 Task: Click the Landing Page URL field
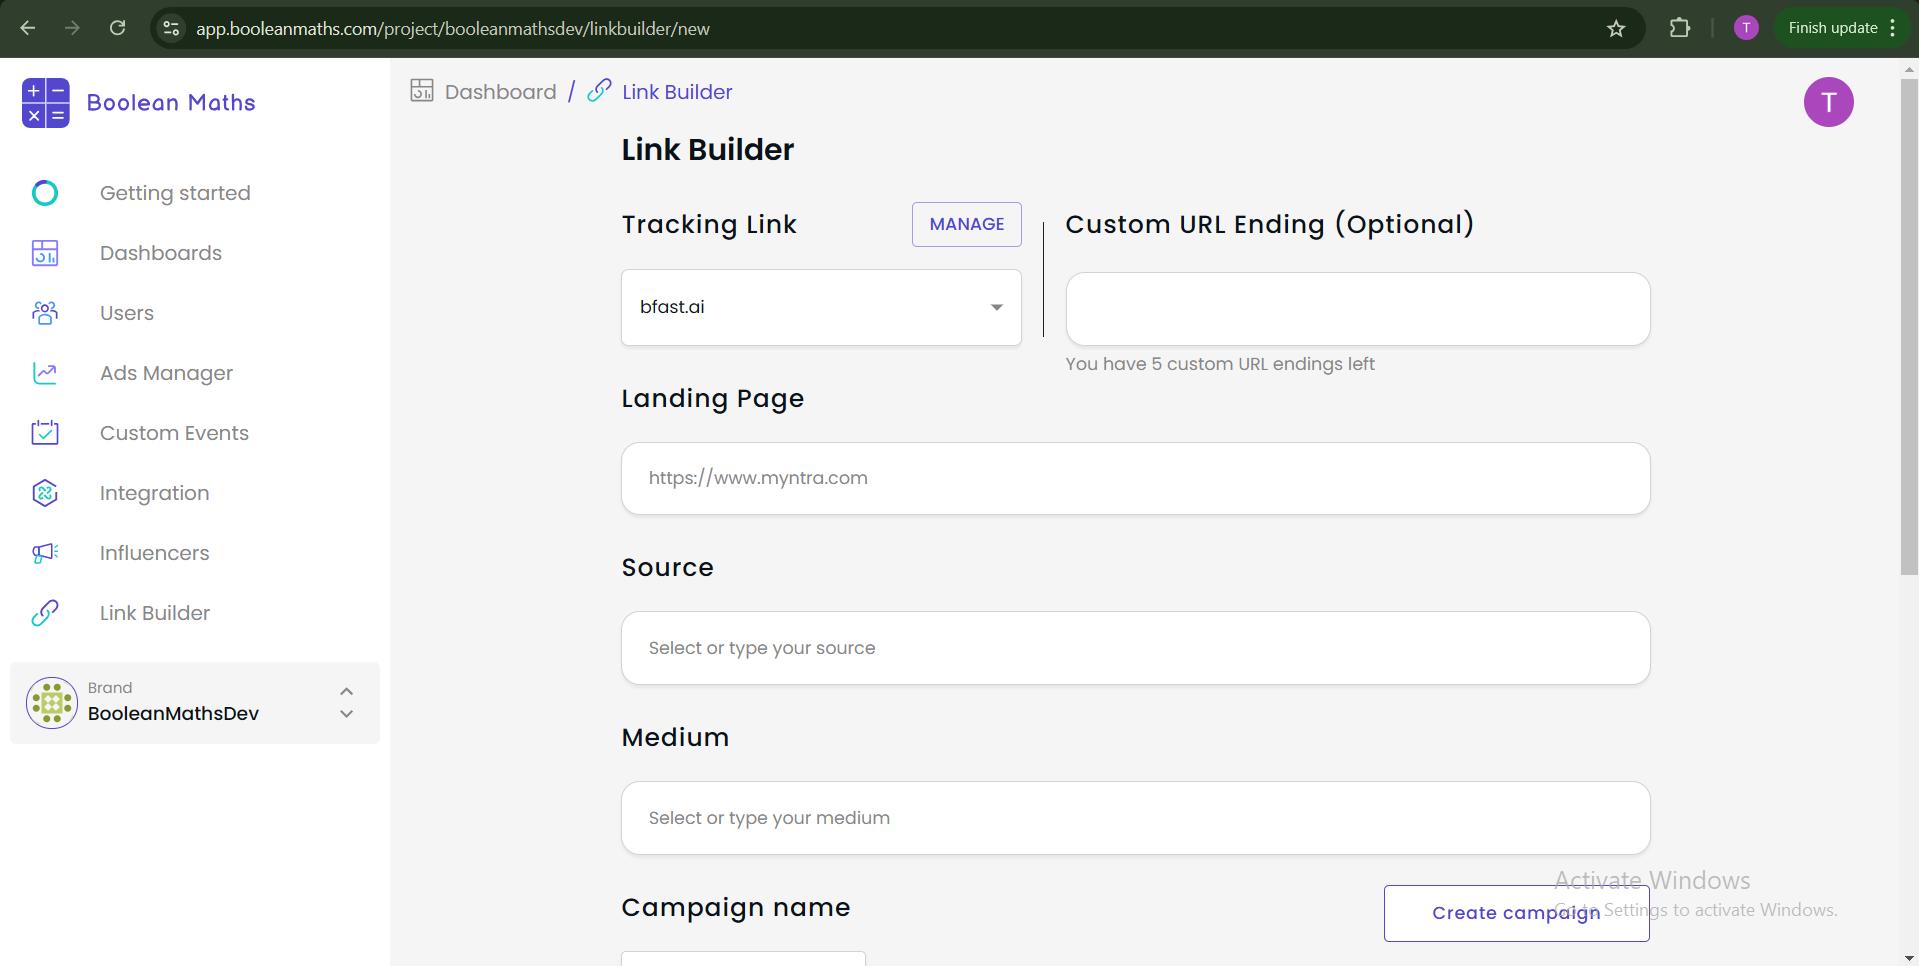pyautogui.click(x=1135, y=478)
